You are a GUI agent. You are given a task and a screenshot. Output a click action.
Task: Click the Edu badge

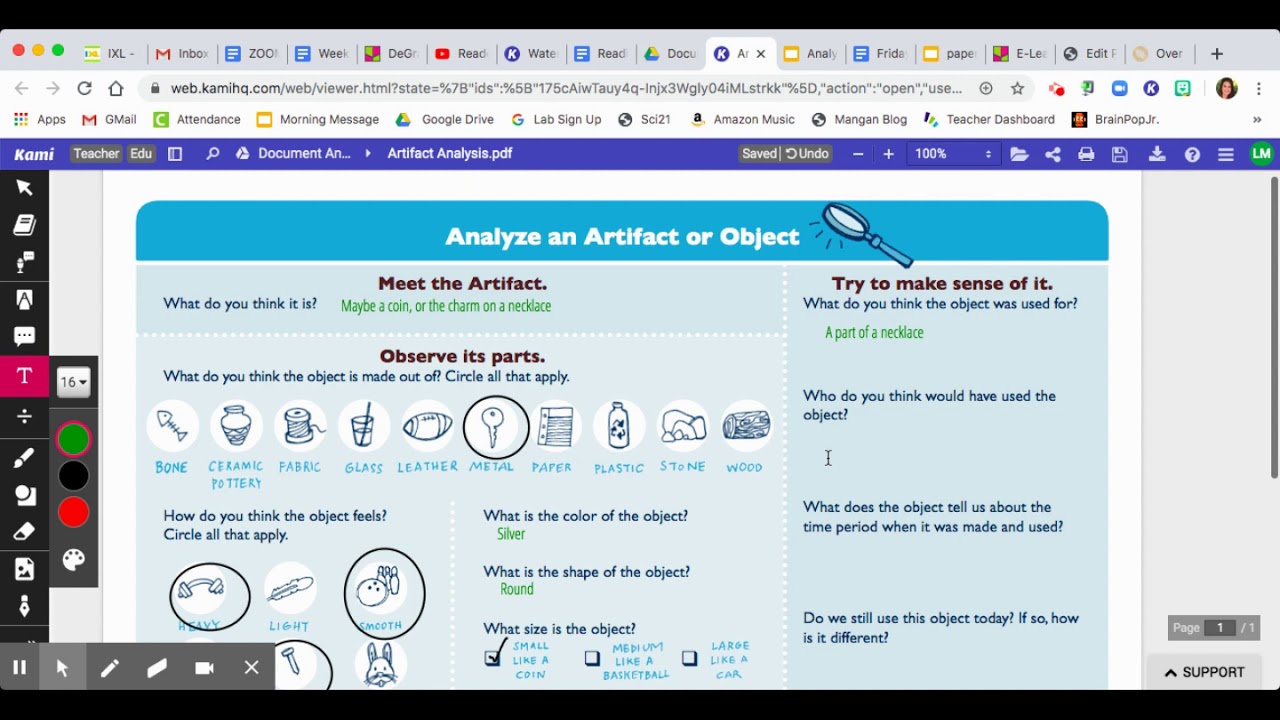click(x=141, y=154)
